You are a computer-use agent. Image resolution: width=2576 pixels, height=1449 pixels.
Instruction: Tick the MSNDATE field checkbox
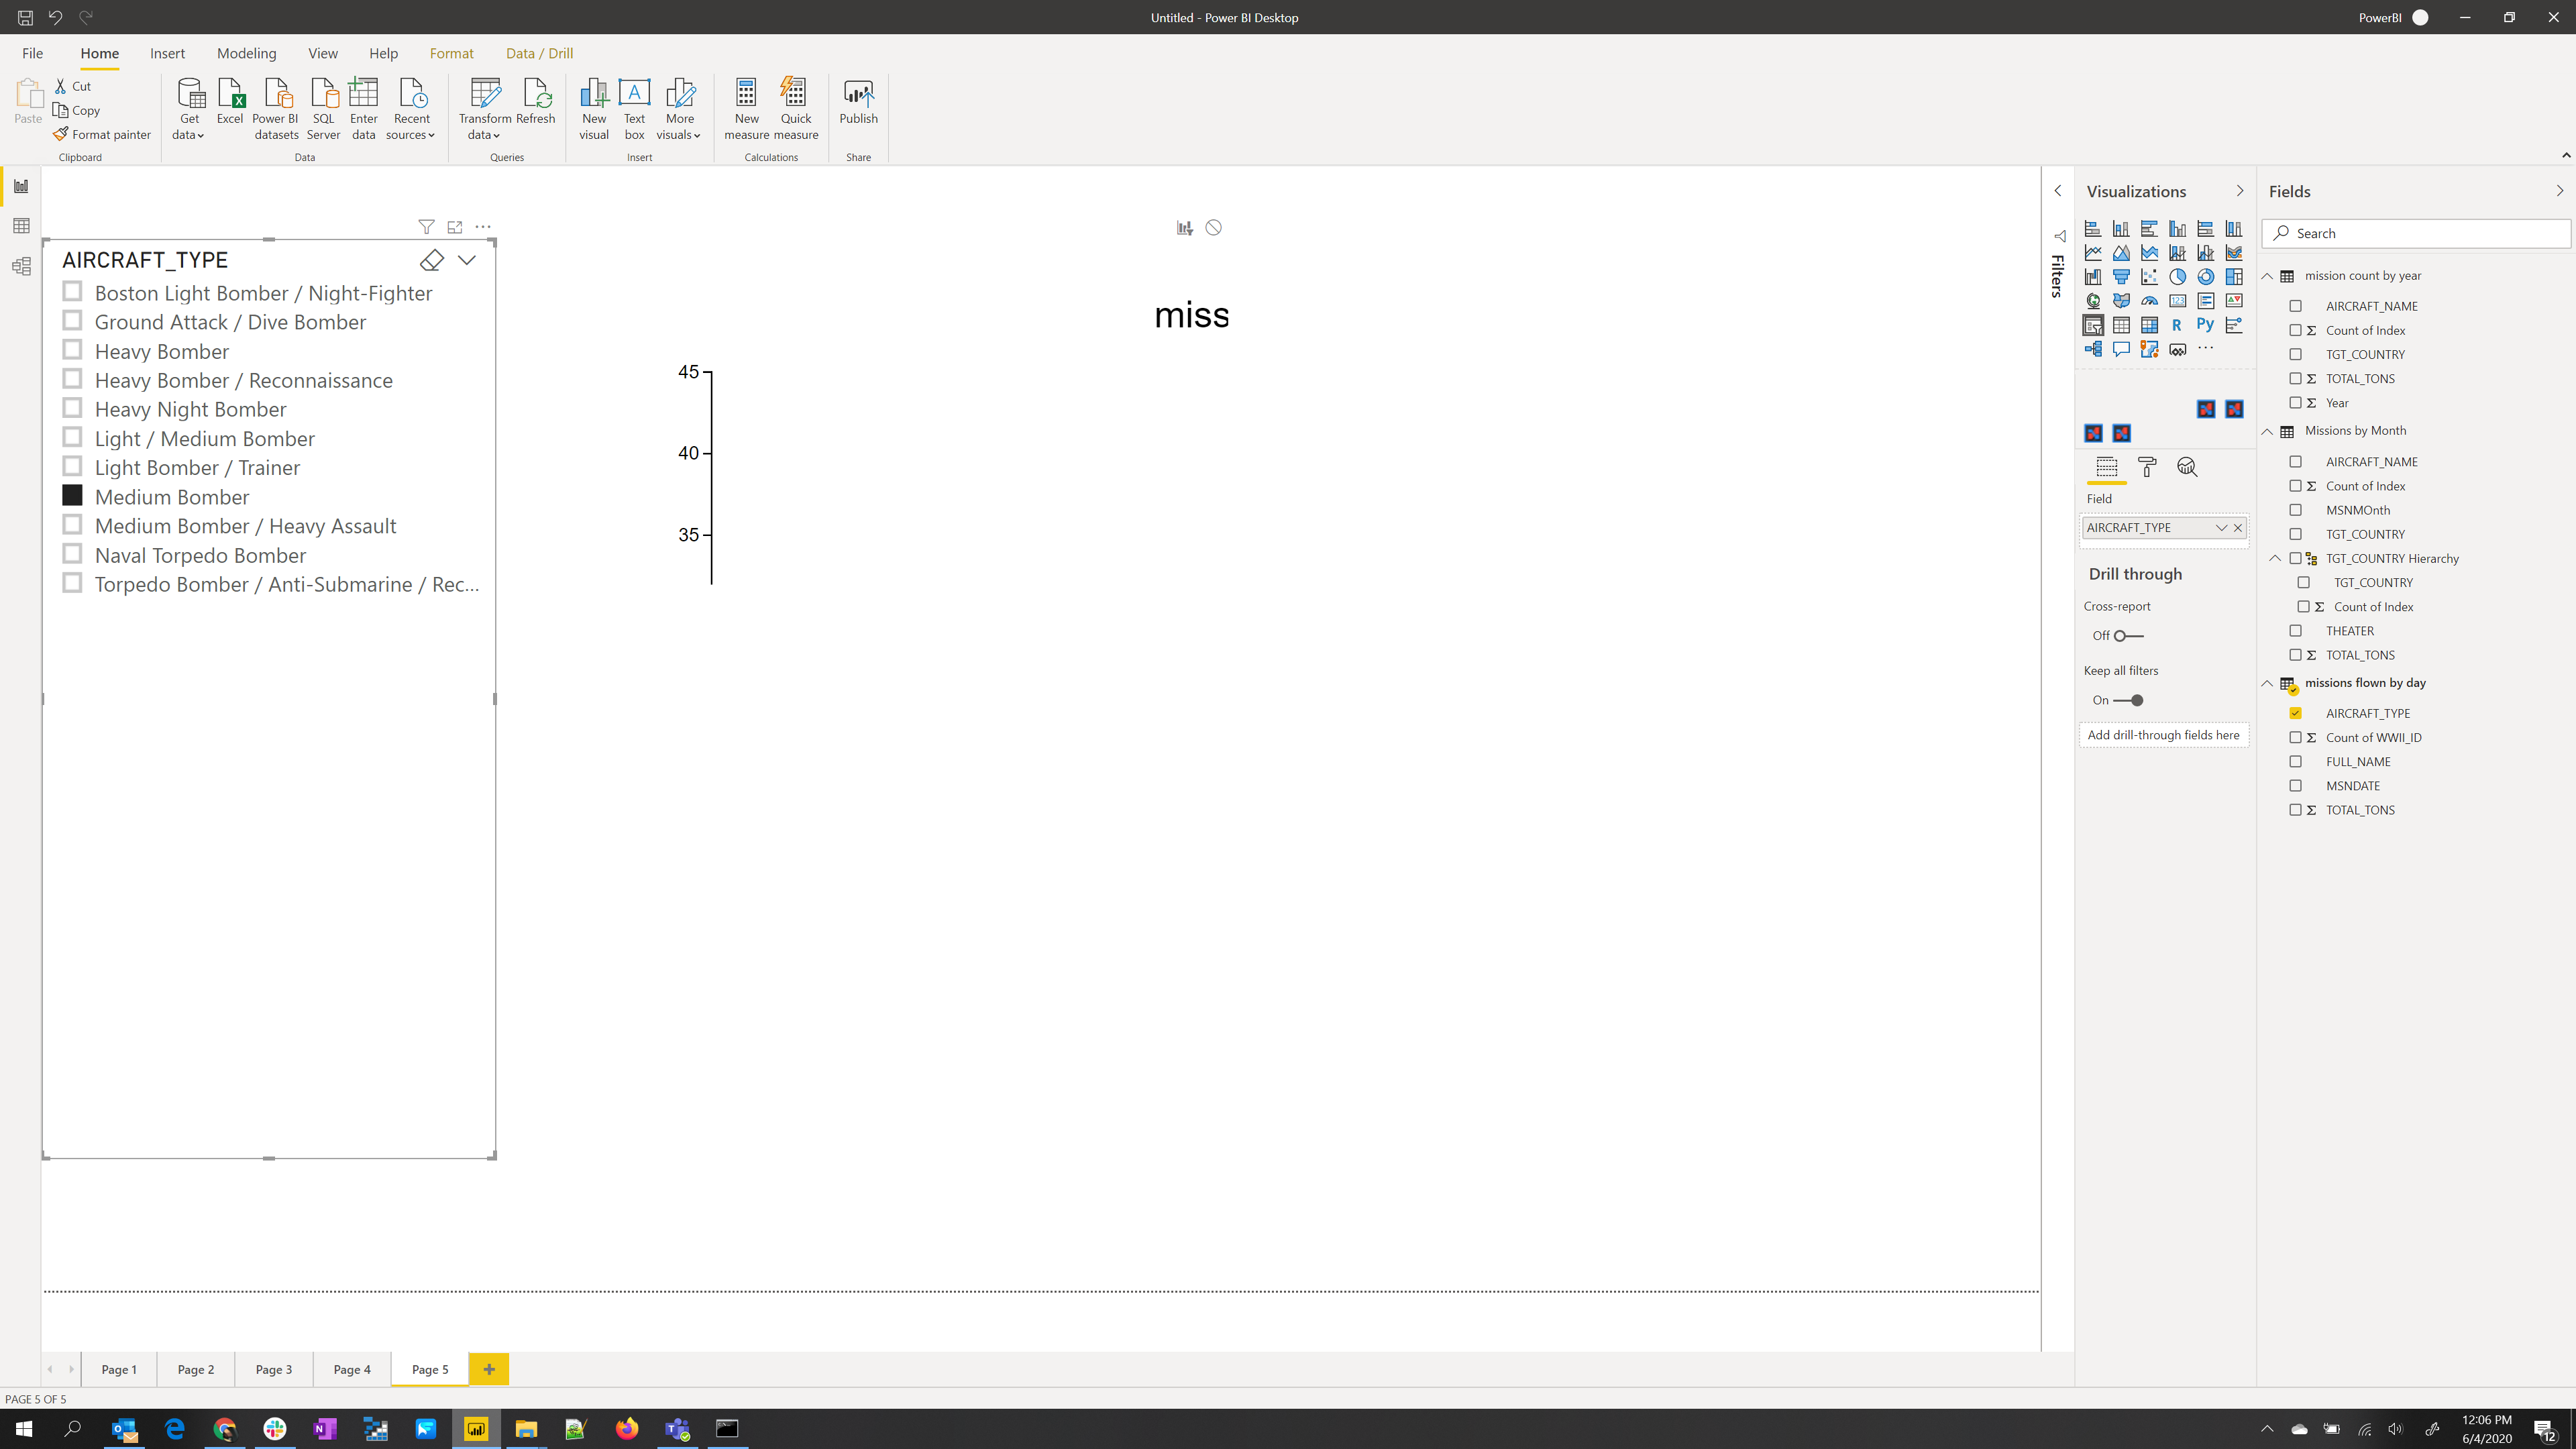tap(2295, 786)
